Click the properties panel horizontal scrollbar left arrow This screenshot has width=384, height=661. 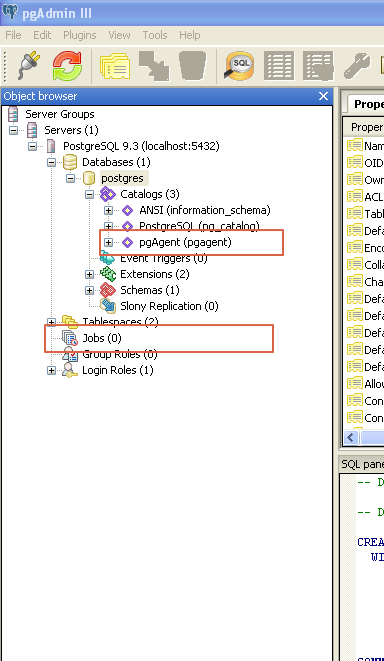351,437
